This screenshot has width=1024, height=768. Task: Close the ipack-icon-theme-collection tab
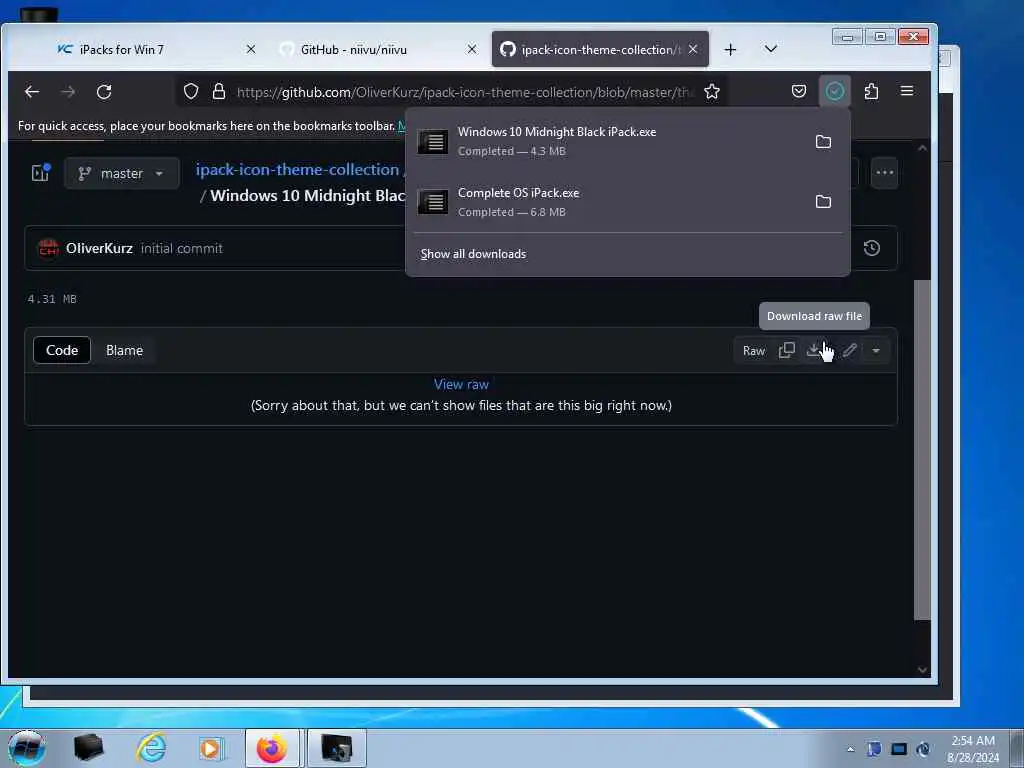pos(693,50)
